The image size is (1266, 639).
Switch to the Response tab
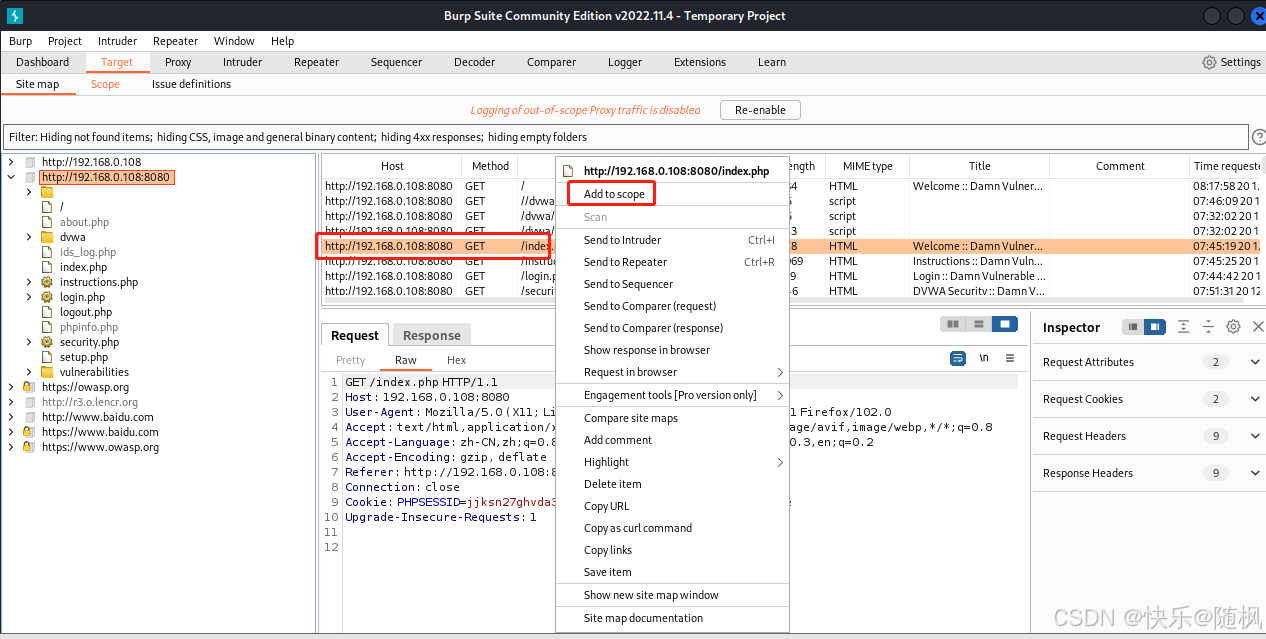pyautogui.click(x=431, y=335)
